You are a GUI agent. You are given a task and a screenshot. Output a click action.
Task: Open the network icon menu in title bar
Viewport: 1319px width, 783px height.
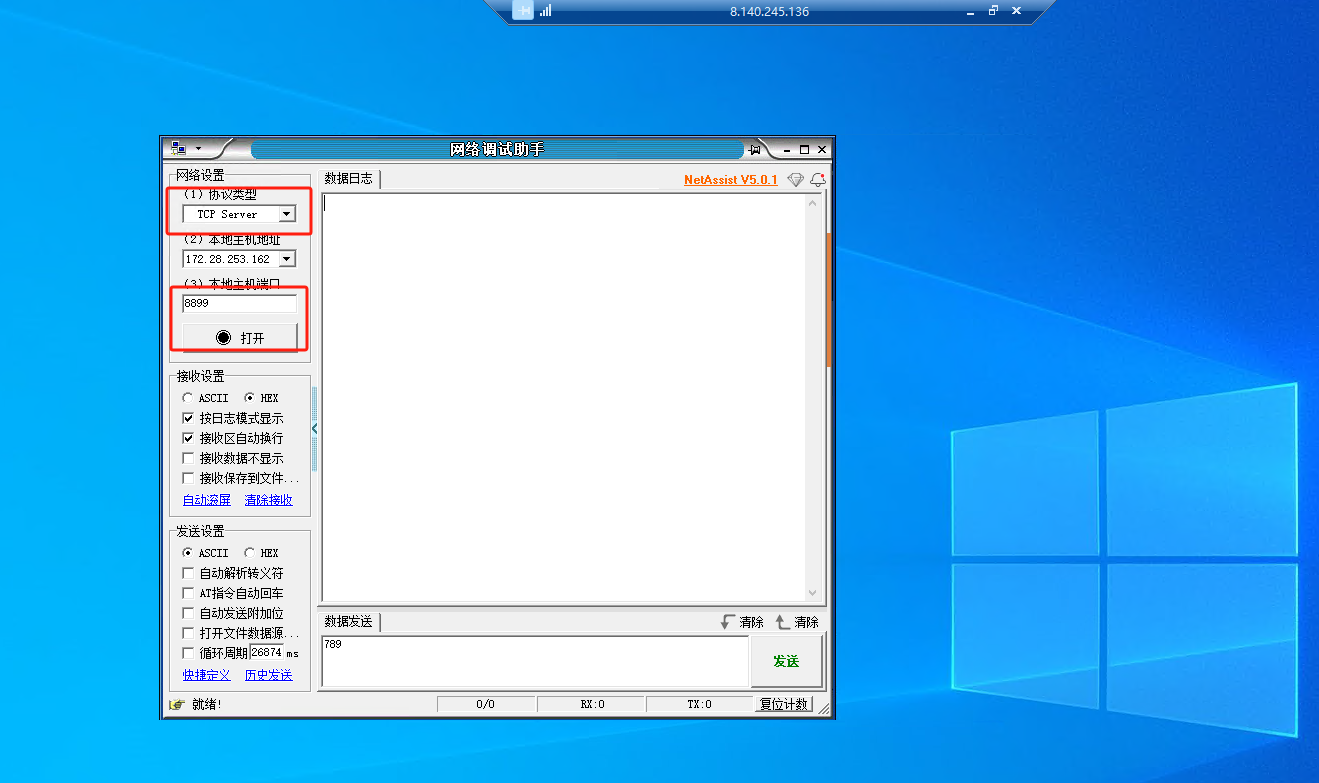[184, 149]
